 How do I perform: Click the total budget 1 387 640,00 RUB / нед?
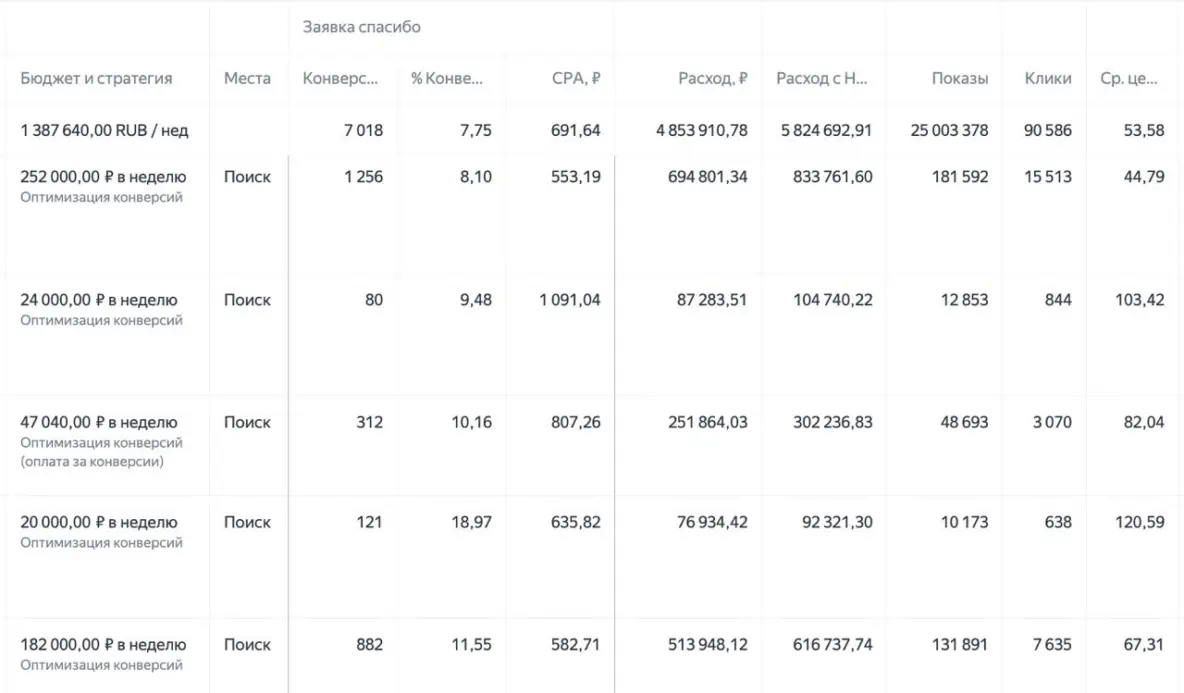click(x=104, y=130)
